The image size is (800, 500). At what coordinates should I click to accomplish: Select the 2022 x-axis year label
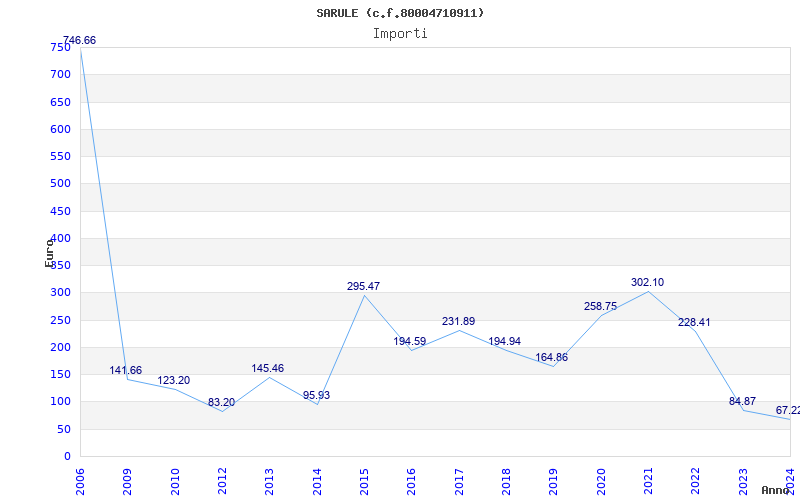[x=695, y=482]
